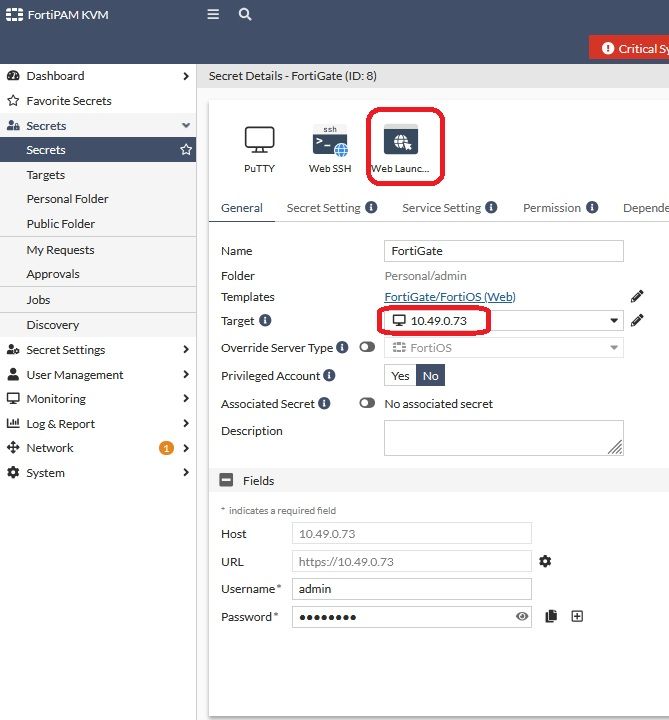Click the Log & Report chart icon
Viewport: 669px width, 720px height.
(x=13, y=423)
